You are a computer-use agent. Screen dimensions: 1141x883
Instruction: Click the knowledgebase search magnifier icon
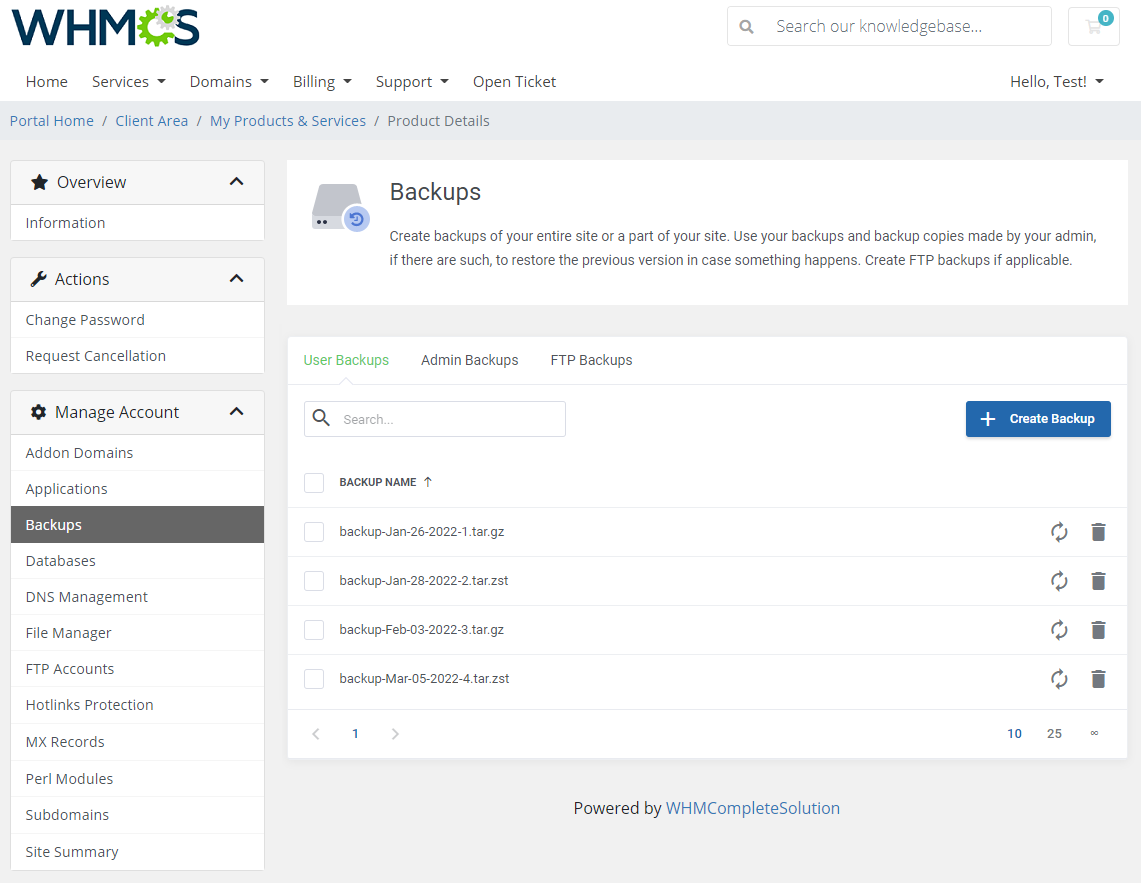[746, 25]
